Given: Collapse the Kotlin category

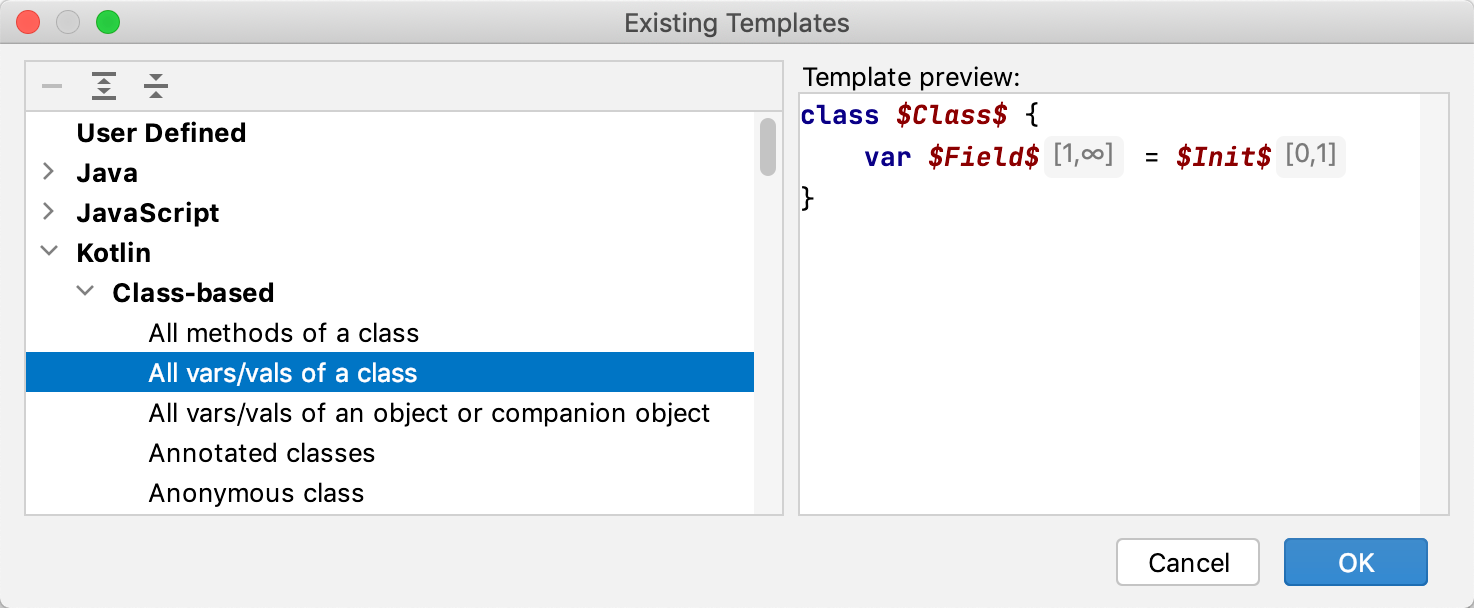Looking at the screenshot, I should (49, 252).
